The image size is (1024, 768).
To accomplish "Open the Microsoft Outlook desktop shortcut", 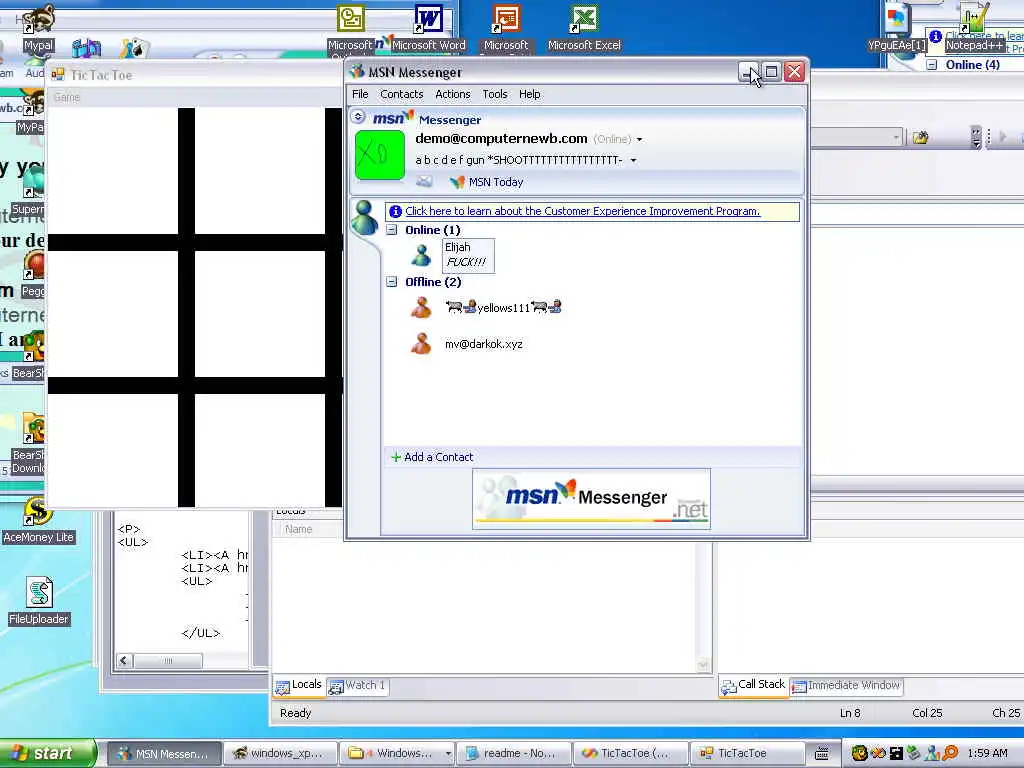I will point(351,28).
